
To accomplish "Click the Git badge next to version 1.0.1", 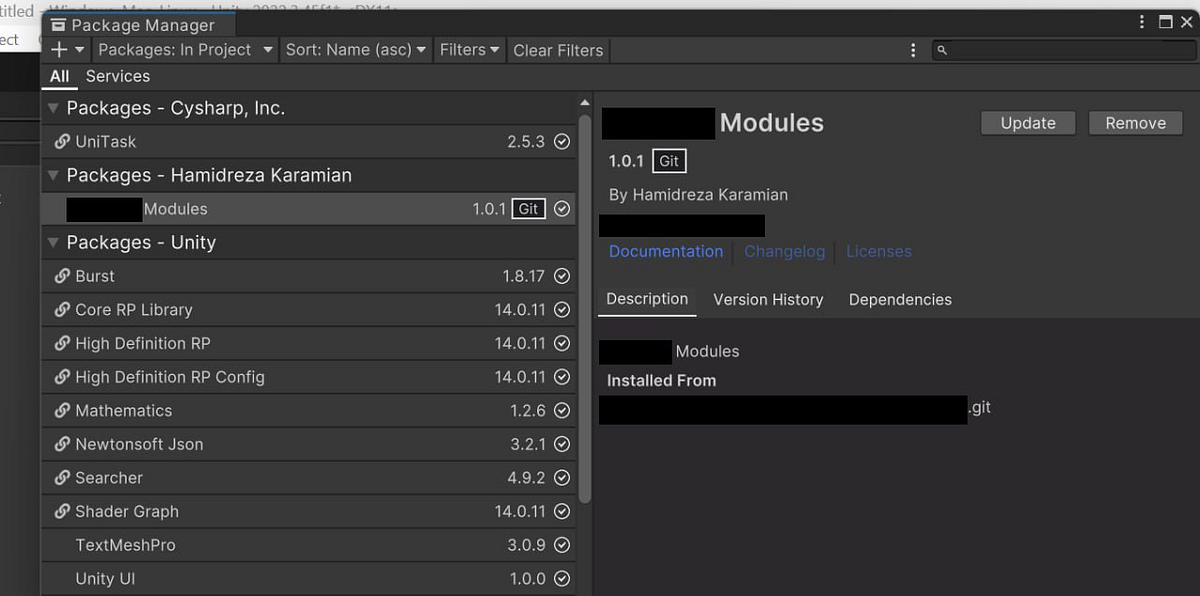I will 668,161.
